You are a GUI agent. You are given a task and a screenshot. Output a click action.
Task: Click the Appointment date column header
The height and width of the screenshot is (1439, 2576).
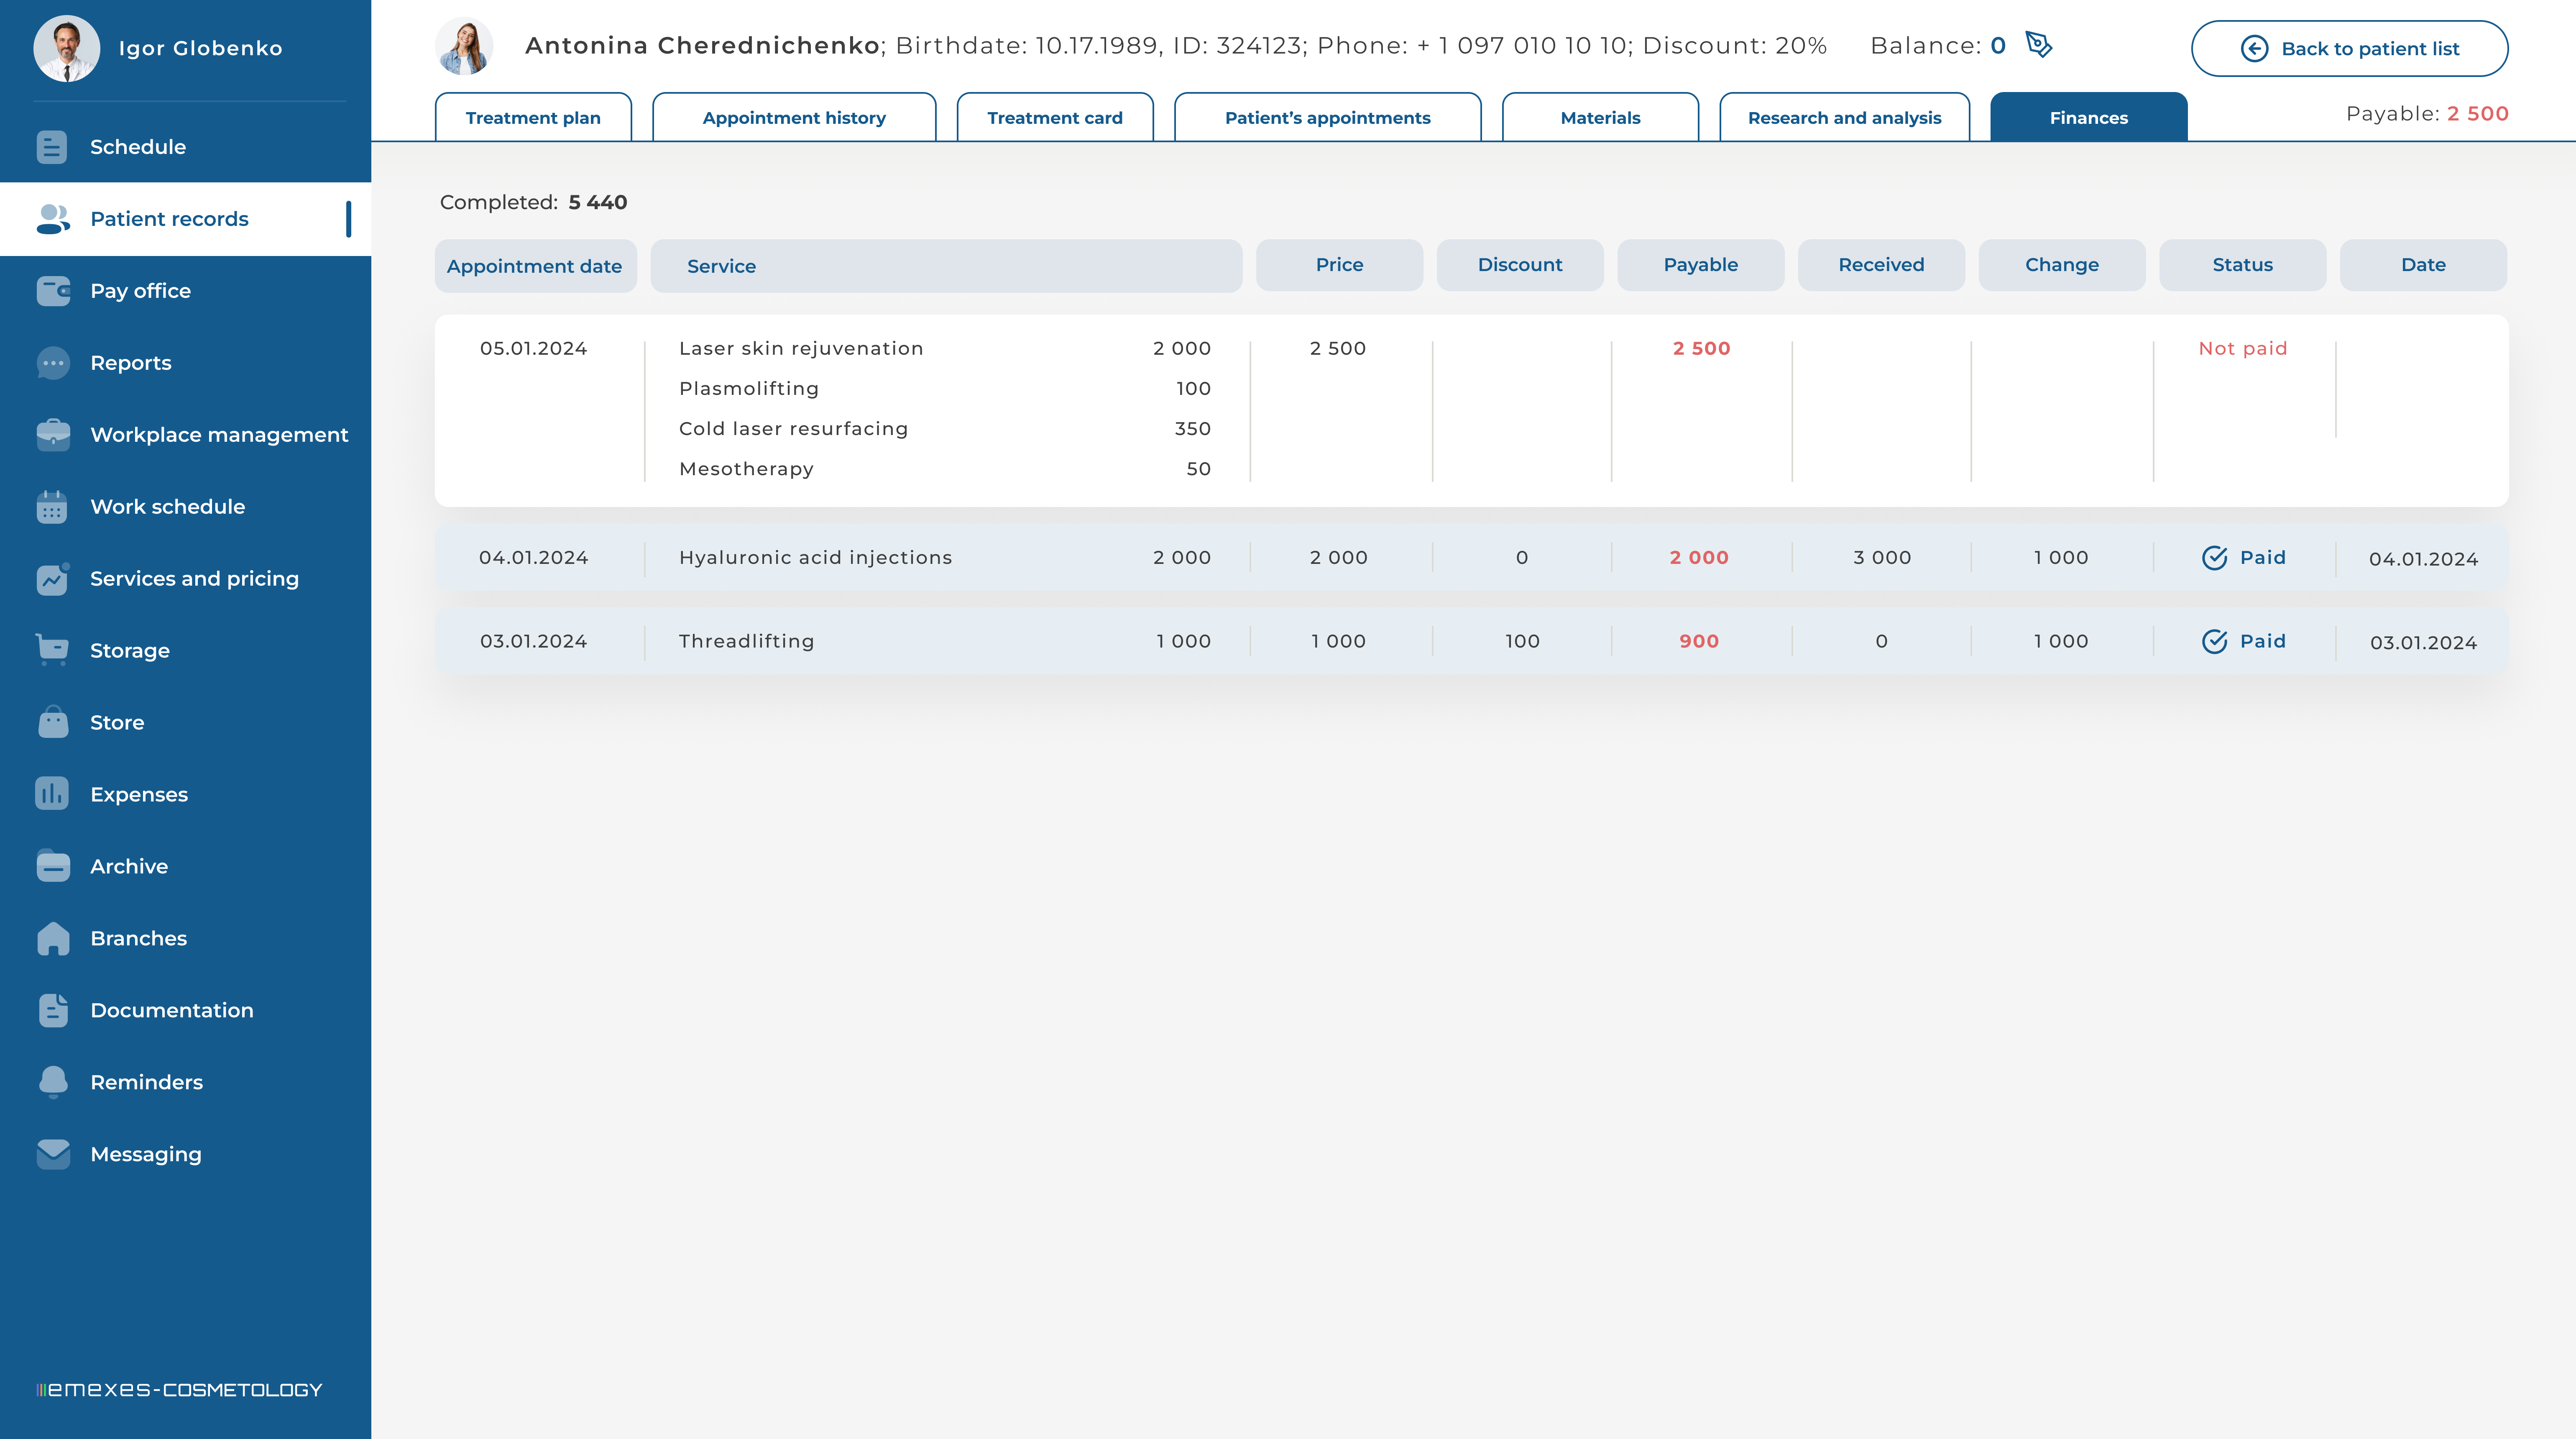534,266
